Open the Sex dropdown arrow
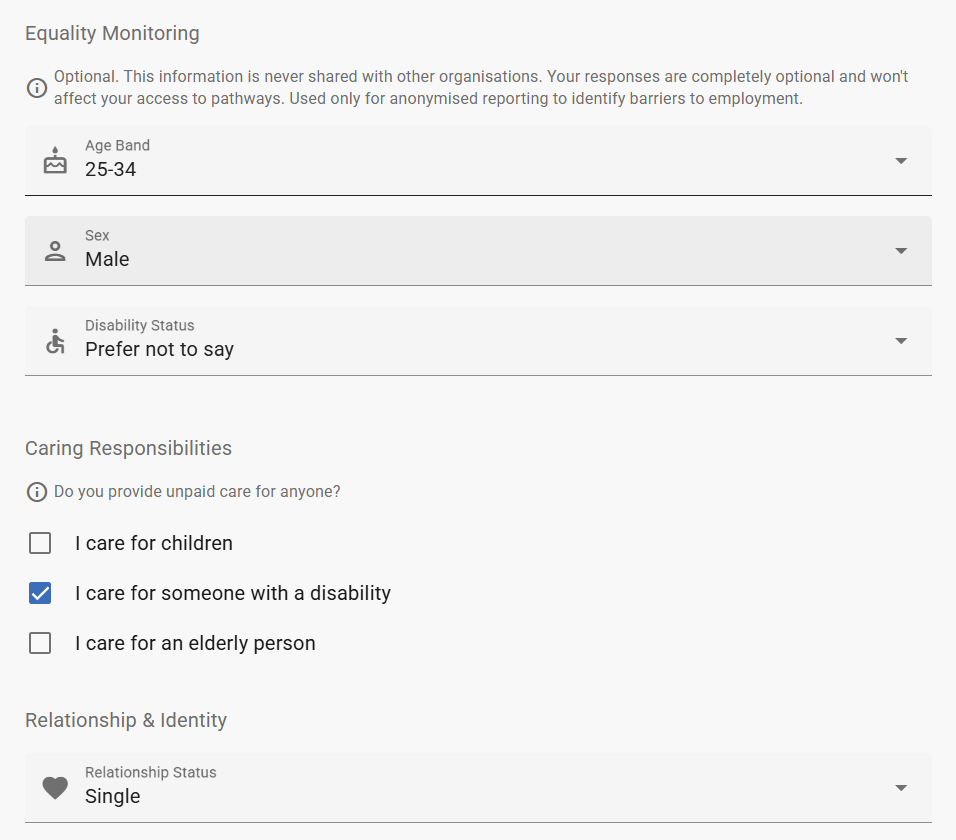956x840 pixels. (x=901, y=251)
